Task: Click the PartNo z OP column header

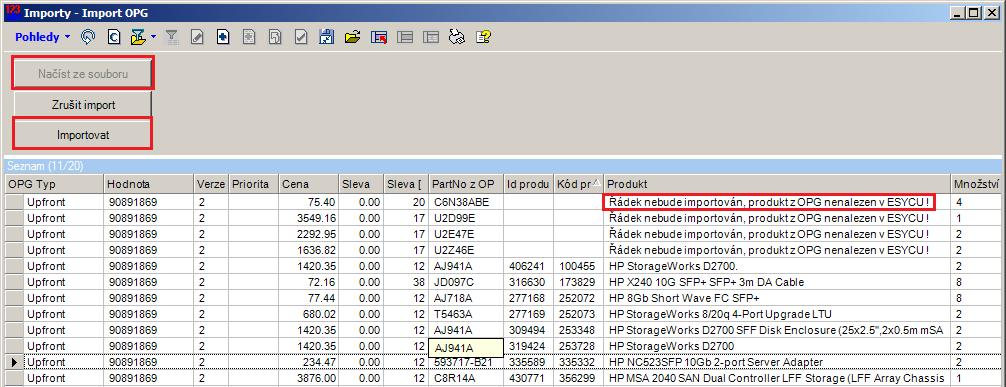Action: [x=466, y=185]
